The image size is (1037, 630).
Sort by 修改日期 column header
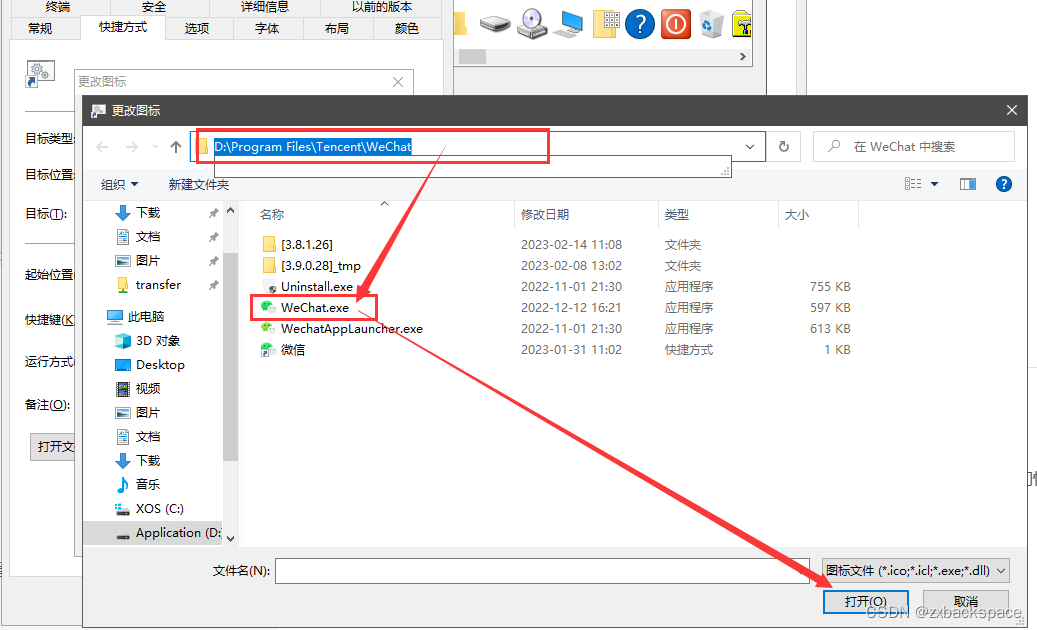pyautogui.click(x=545, y=214)
